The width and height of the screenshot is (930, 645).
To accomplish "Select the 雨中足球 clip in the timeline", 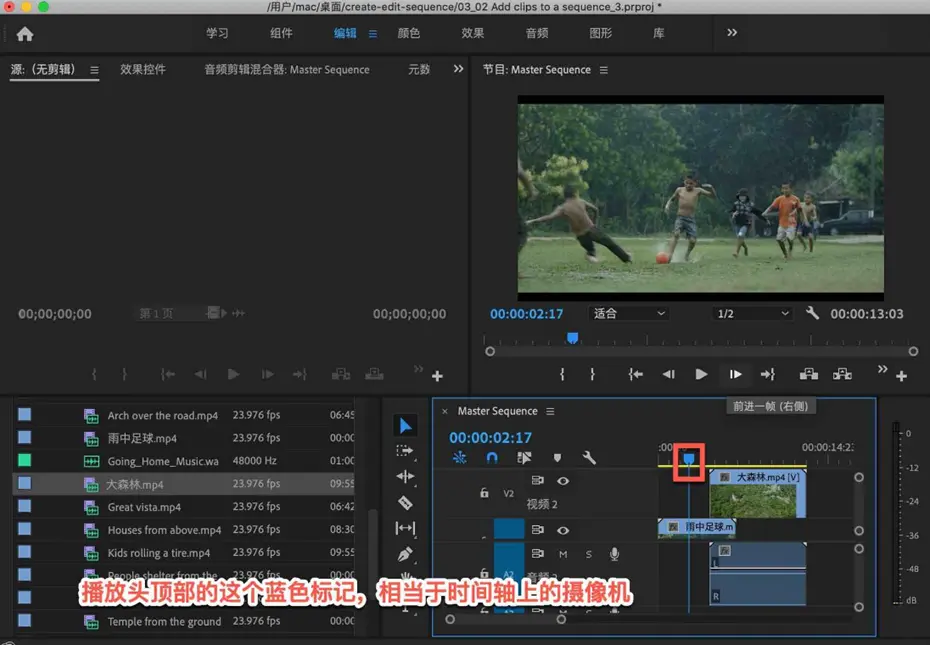I will click(696, 527).
